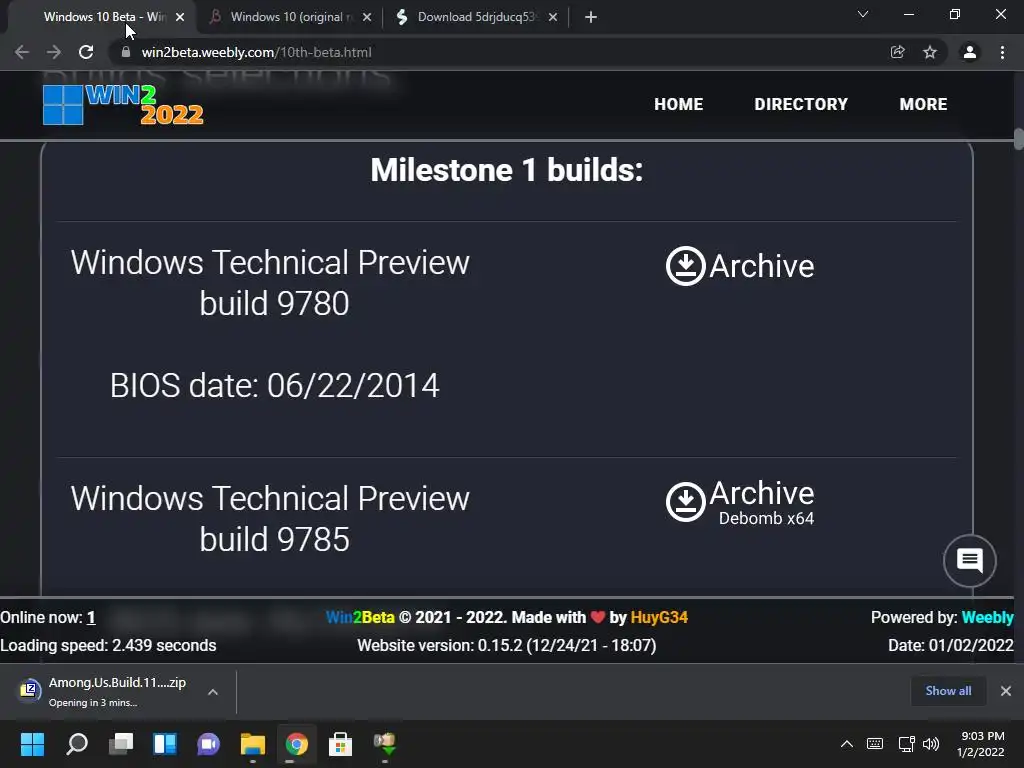Open the Chrome profile icon
Screen dimensions: 1024x768
[970, 52]
